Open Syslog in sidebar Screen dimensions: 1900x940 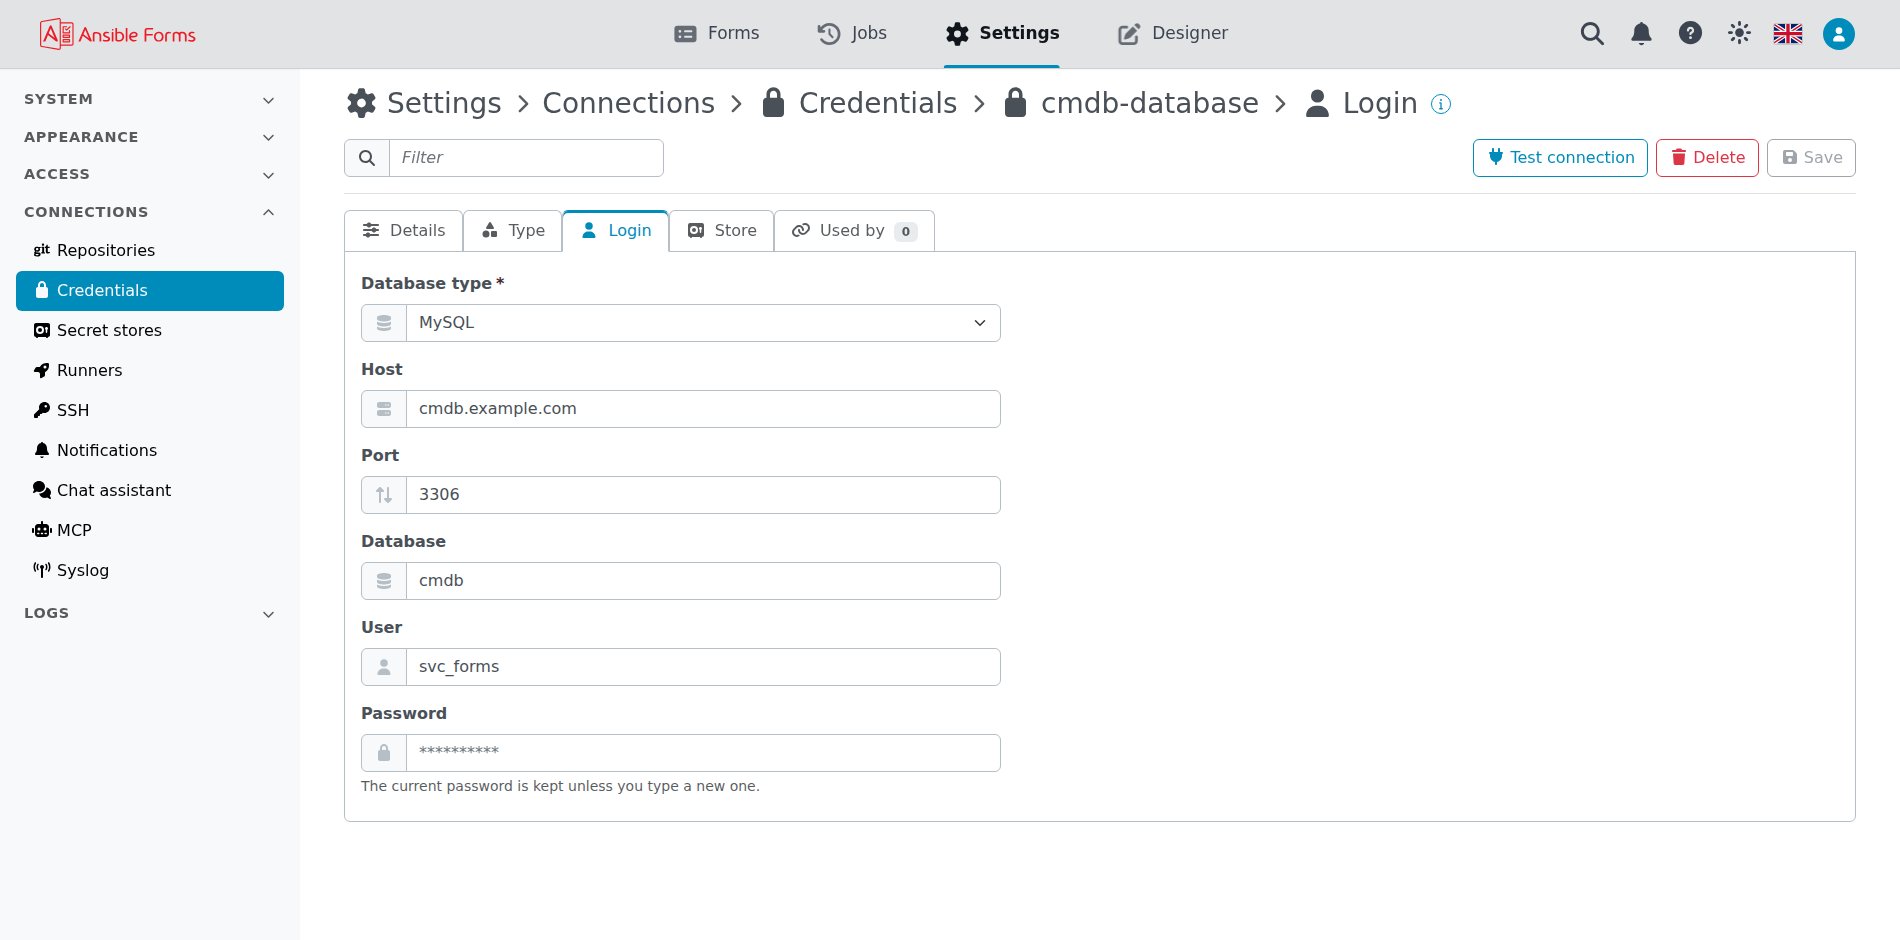[x=150, y=571]
